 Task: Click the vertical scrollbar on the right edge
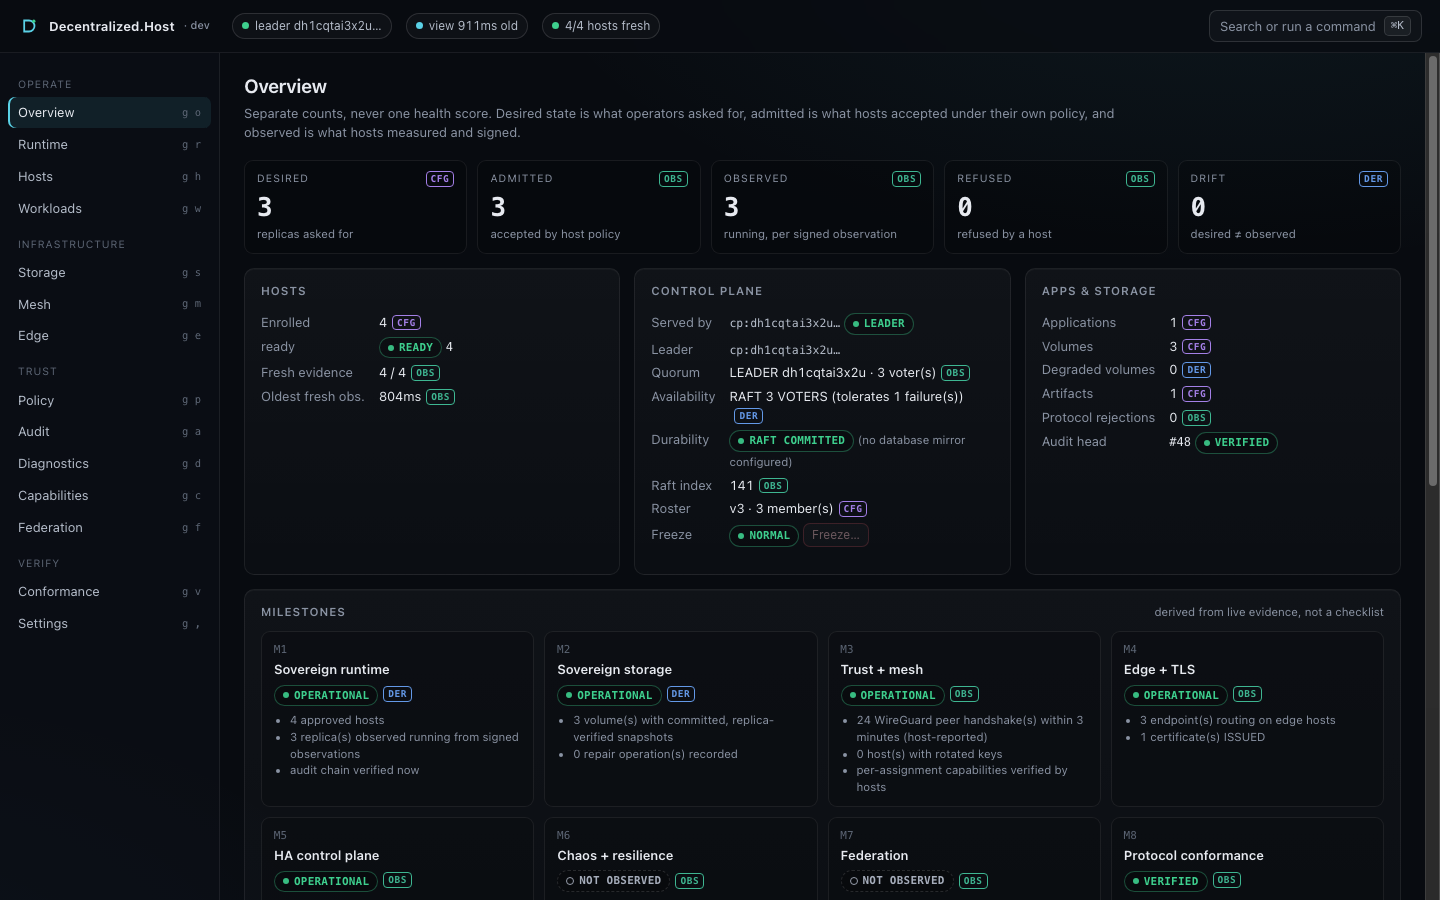pyautogui.click(x=1432, y=270)
